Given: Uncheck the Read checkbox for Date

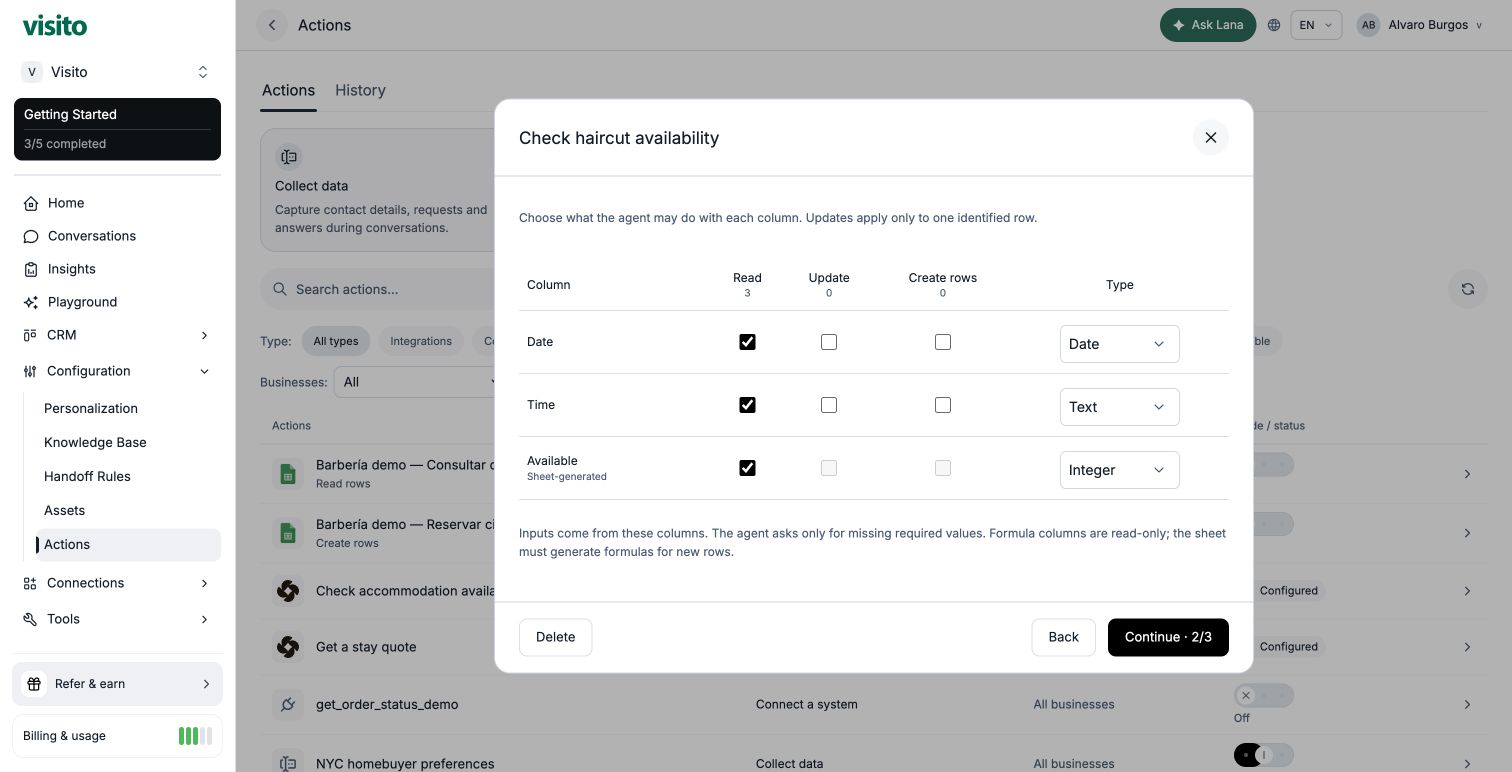Looking at the screenshot, I should [747, 342].
